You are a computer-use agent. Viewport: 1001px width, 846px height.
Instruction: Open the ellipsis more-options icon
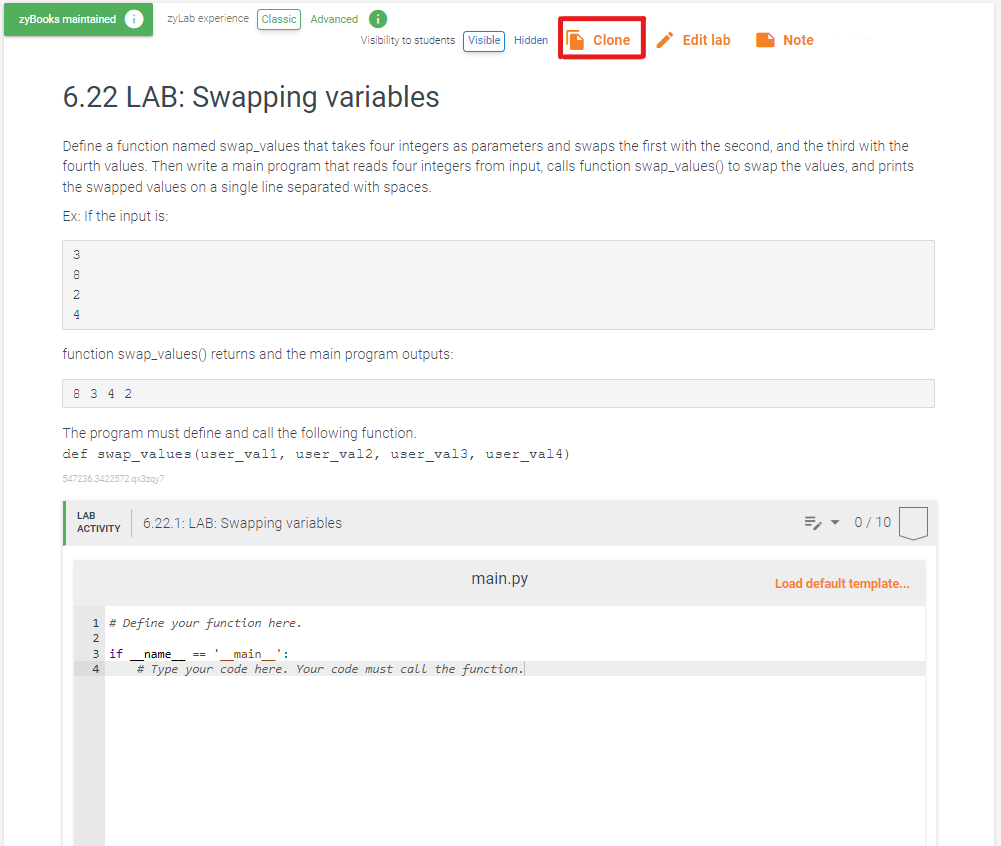[862, 36]
